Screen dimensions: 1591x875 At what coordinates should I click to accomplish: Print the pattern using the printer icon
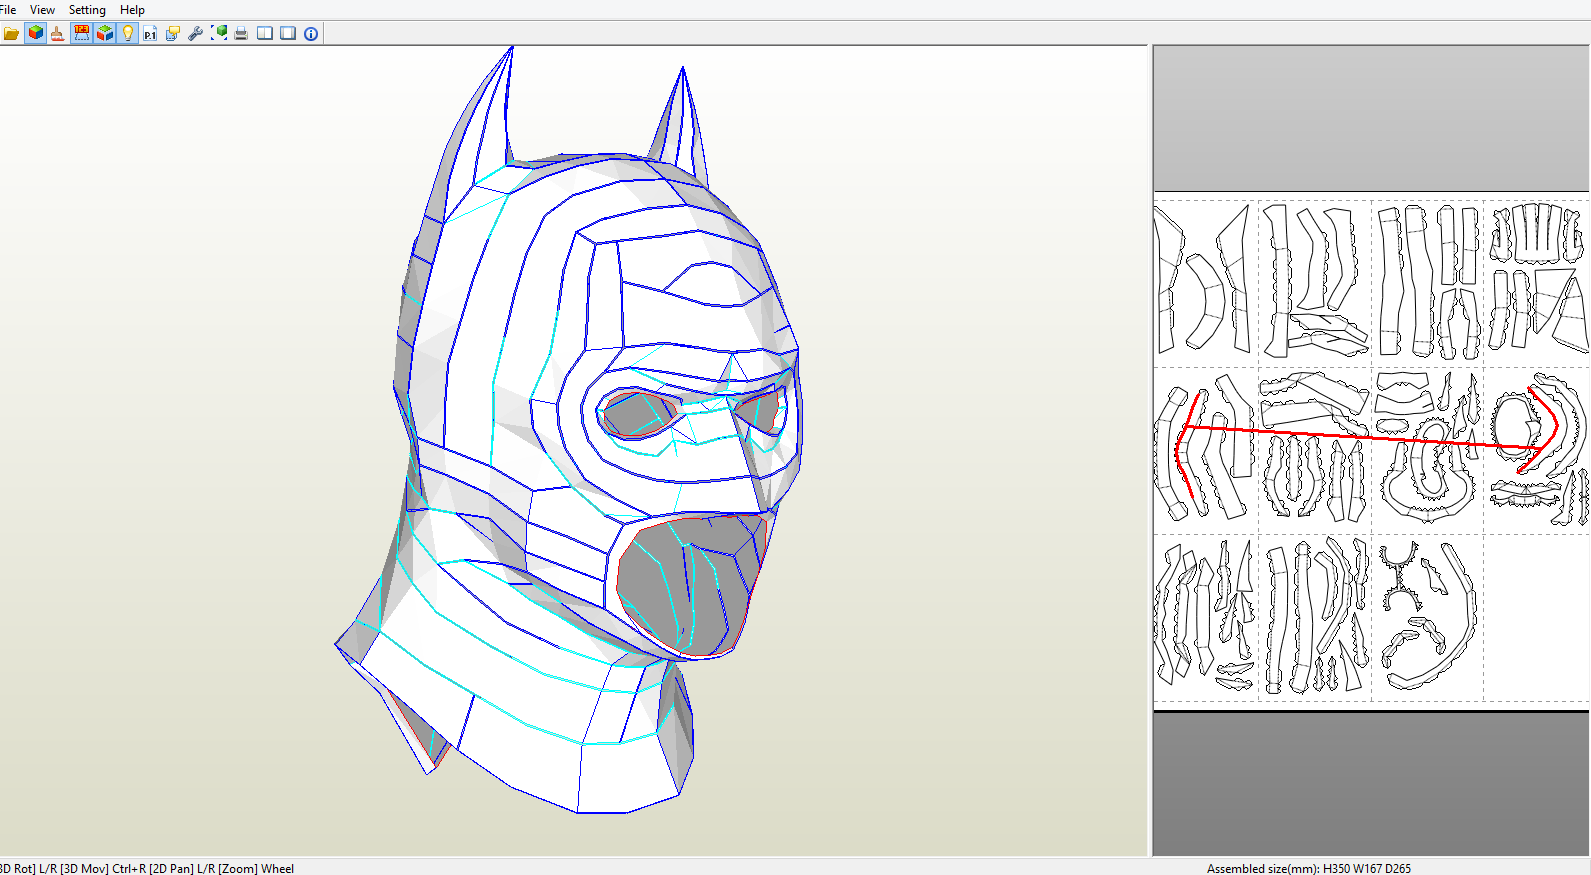click(241, 33)
